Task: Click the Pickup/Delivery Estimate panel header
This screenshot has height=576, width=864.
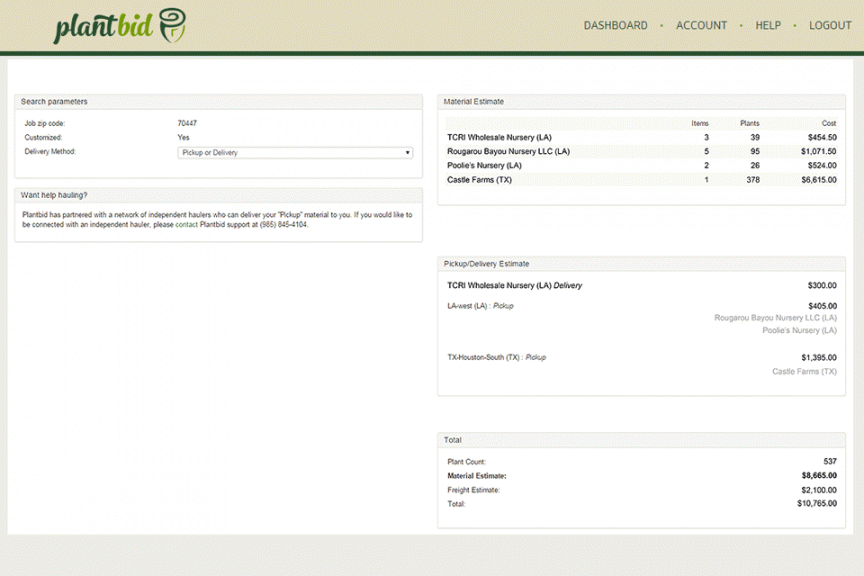Action: pos(487,263)
